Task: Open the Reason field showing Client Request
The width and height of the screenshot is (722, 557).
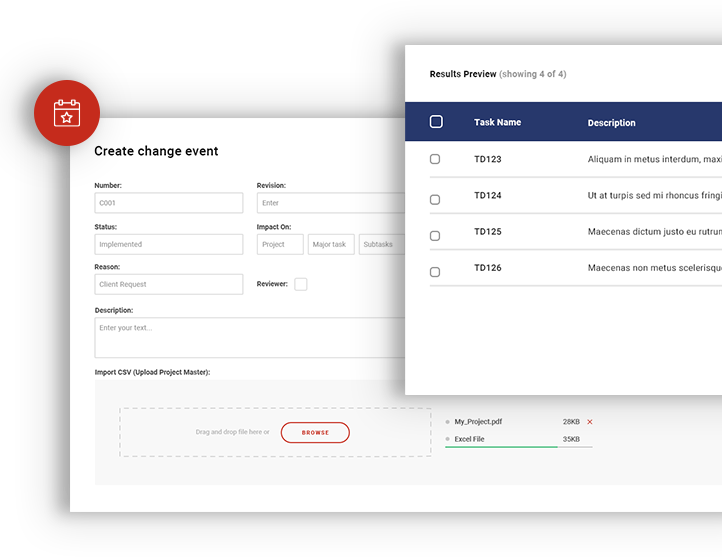Action: pos(168,284)
